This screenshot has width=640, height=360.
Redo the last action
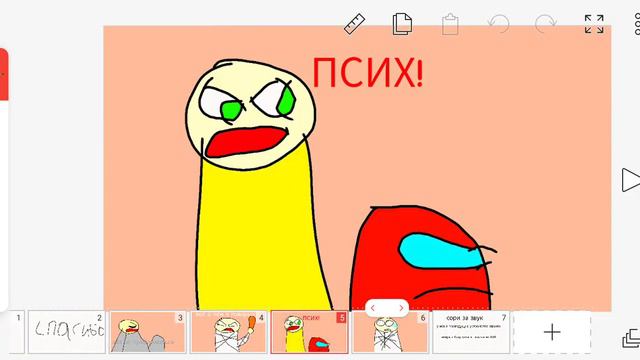point(546,24)
